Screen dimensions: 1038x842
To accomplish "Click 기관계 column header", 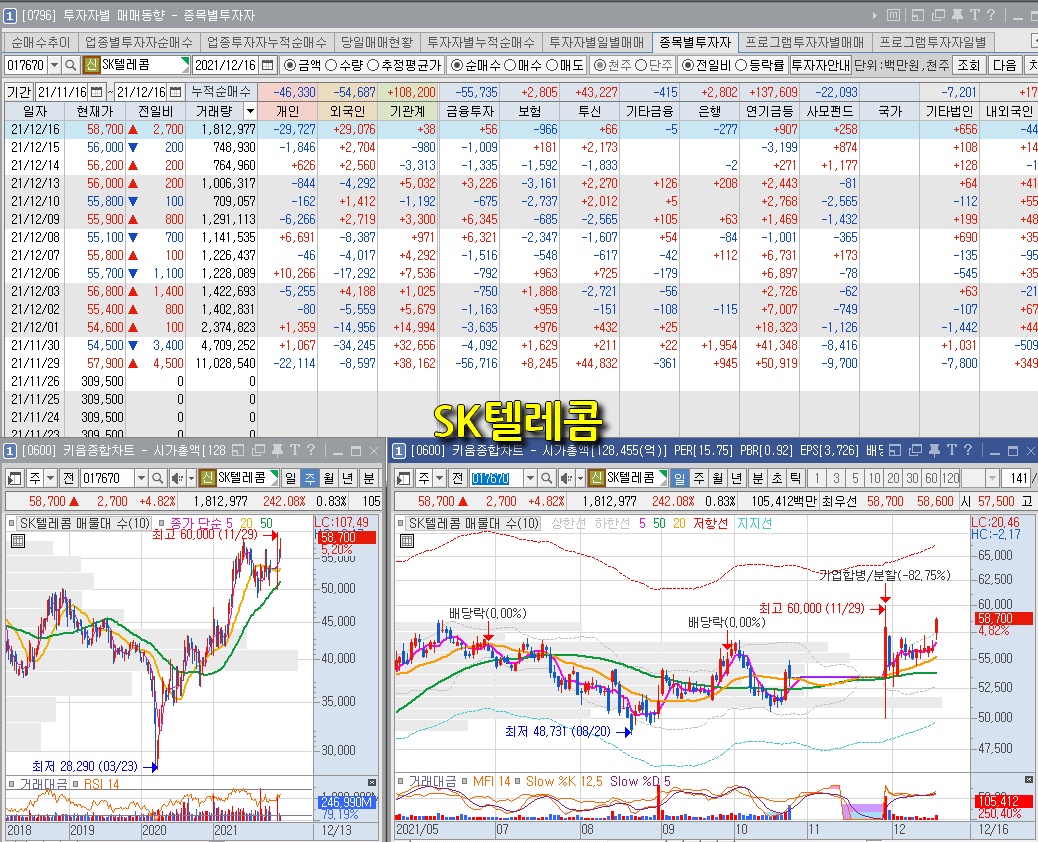I will (x=408, y=111).
